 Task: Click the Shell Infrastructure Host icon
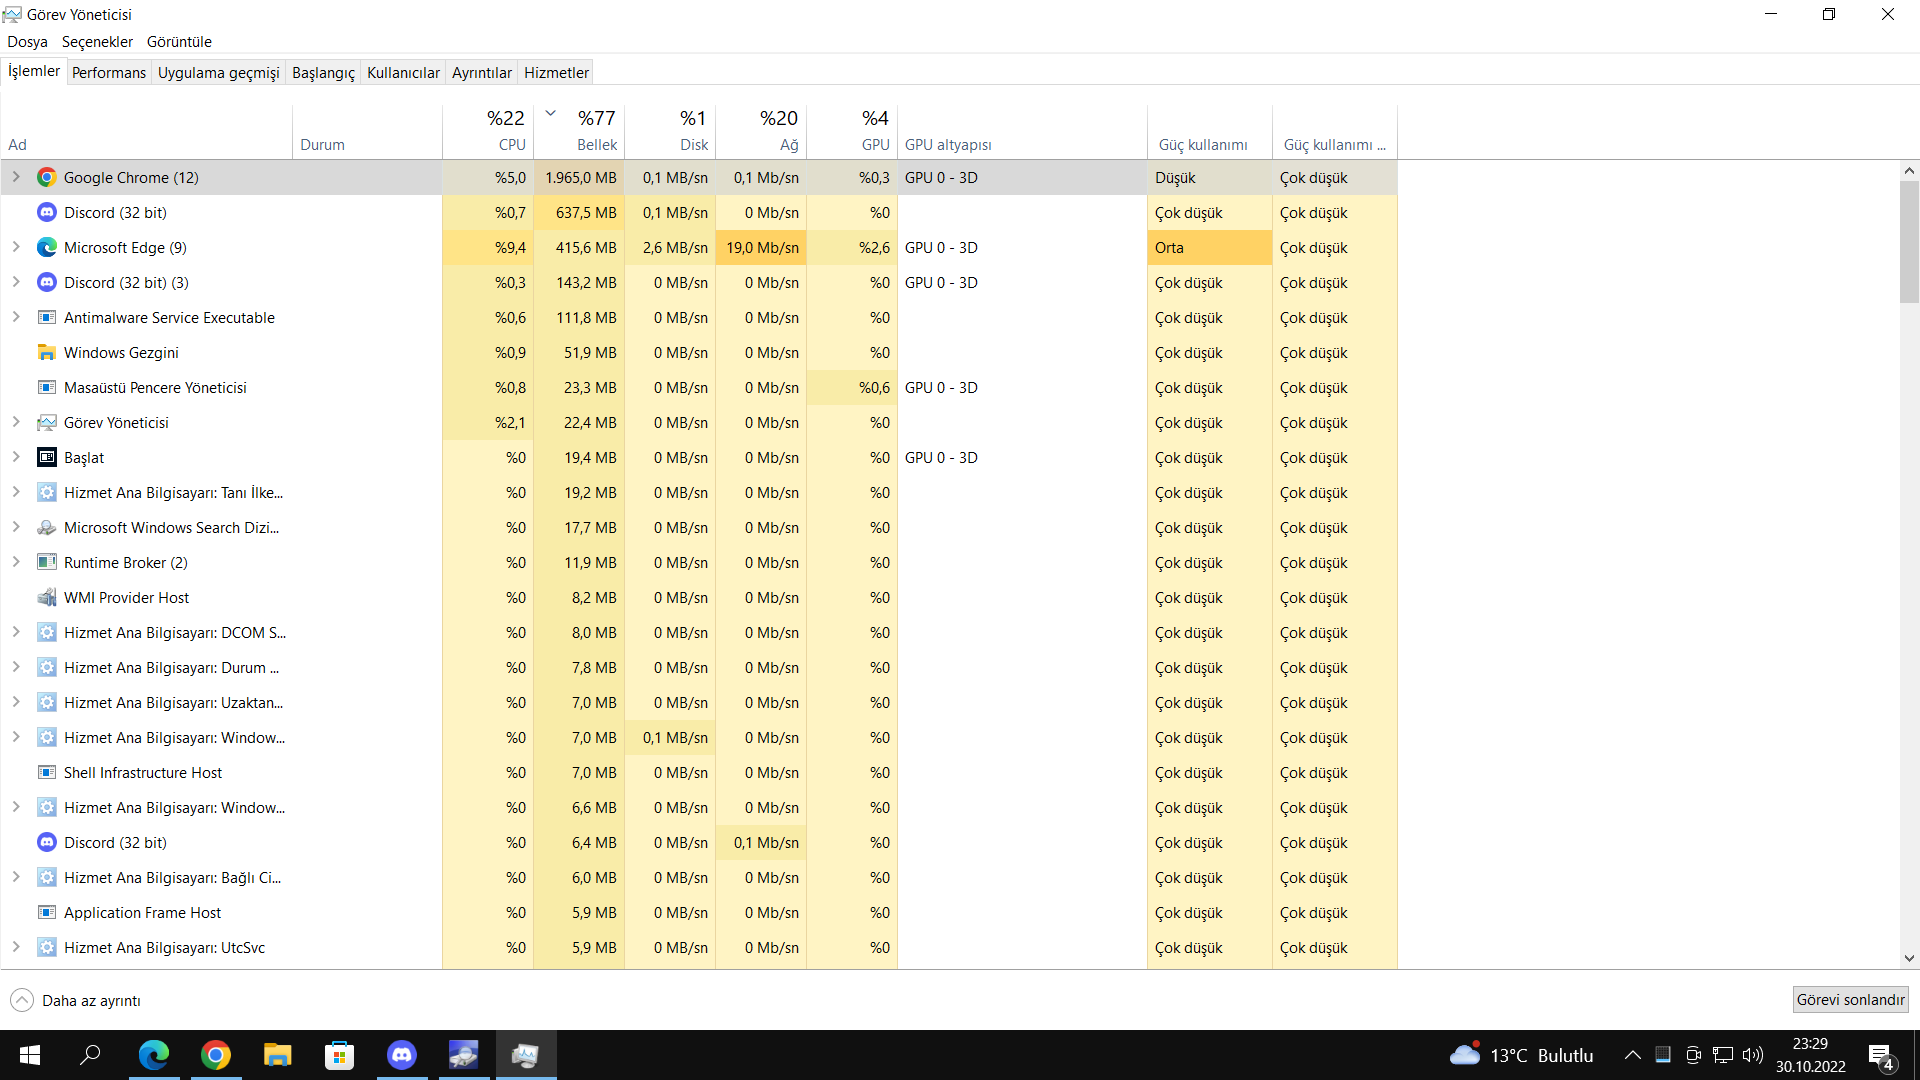(x=46, y=773)
